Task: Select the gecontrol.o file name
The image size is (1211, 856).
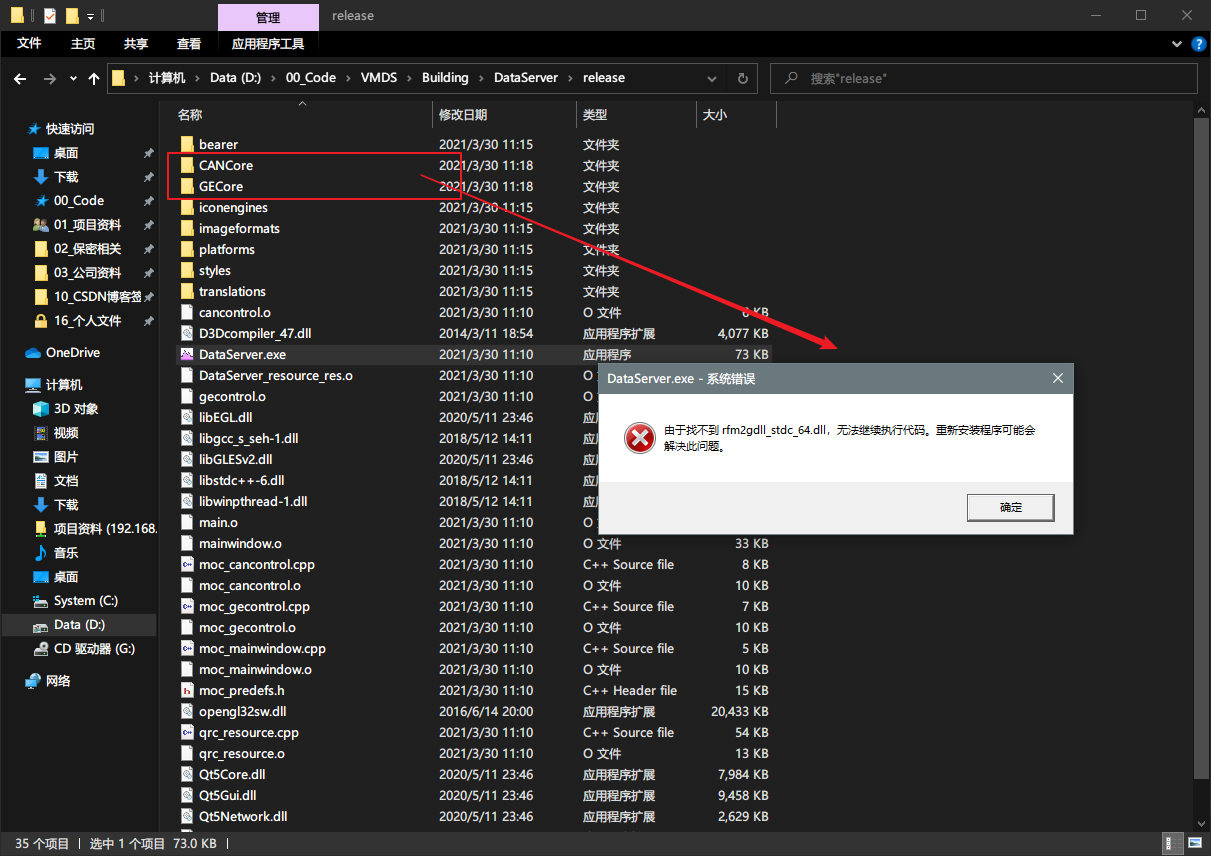Action: click(232, 396)
